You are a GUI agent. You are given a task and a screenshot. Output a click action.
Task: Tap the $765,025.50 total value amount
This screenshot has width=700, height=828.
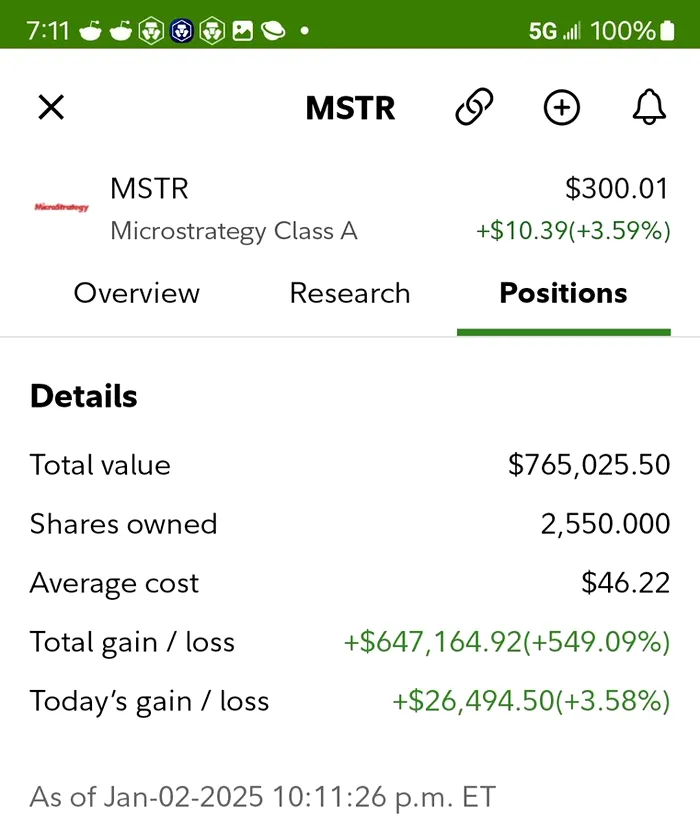pyautogui.click(x=589, y=465)
